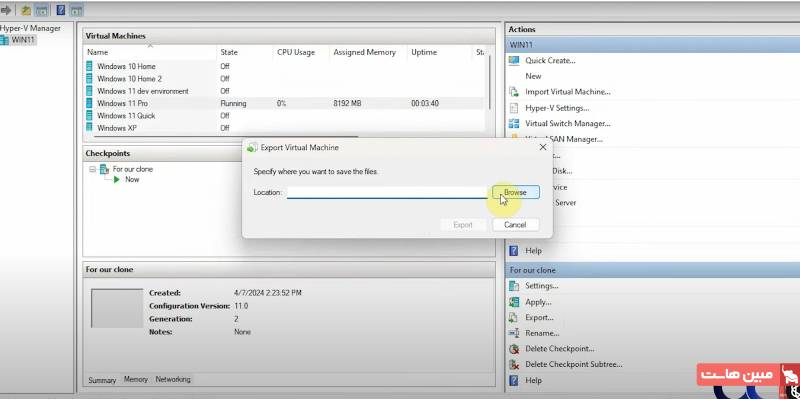Click the Created date value 4/7/2024
Viewport: 800px width, 400px height.
pos(267,293)
